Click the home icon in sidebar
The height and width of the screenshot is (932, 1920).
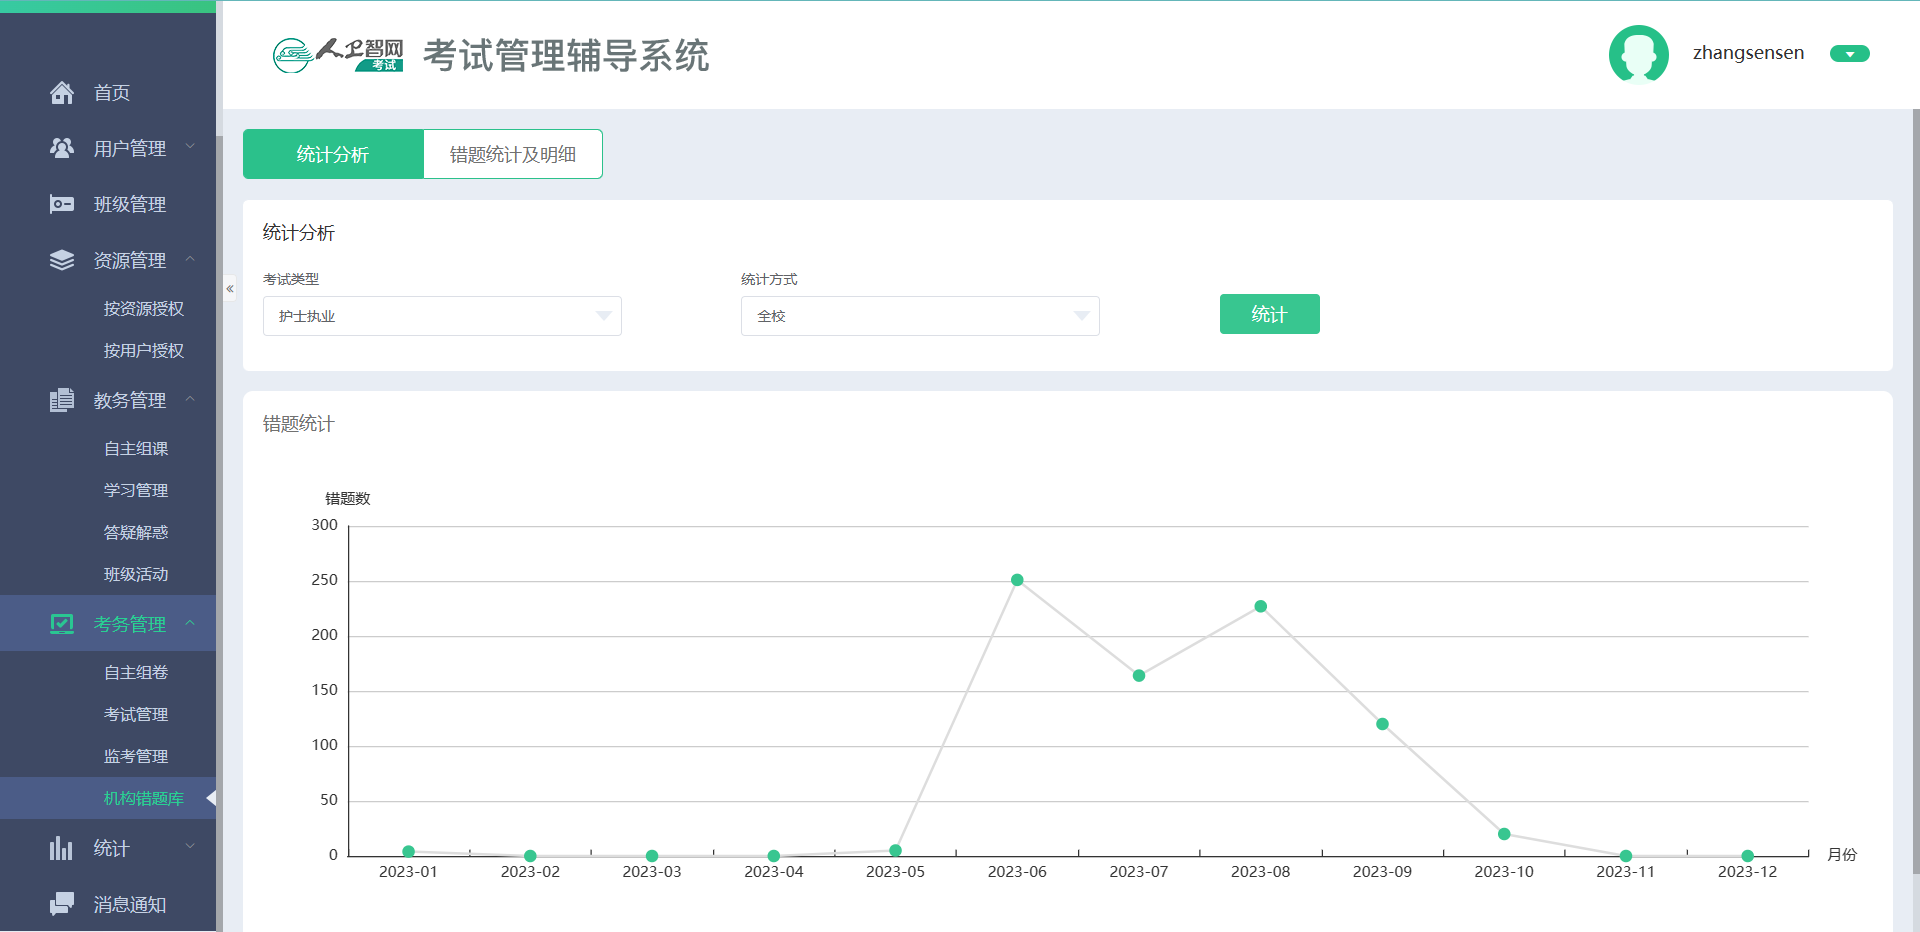click(x=62, y=93)
